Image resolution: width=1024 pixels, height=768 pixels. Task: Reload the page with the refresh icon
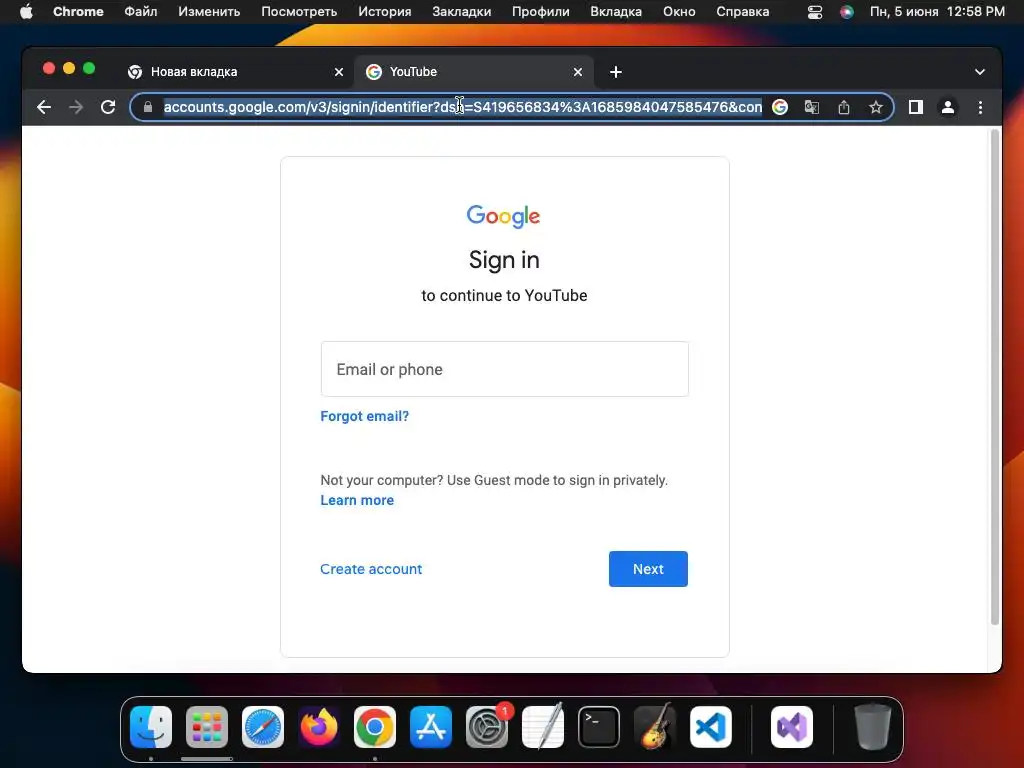(x=108, y=107)
